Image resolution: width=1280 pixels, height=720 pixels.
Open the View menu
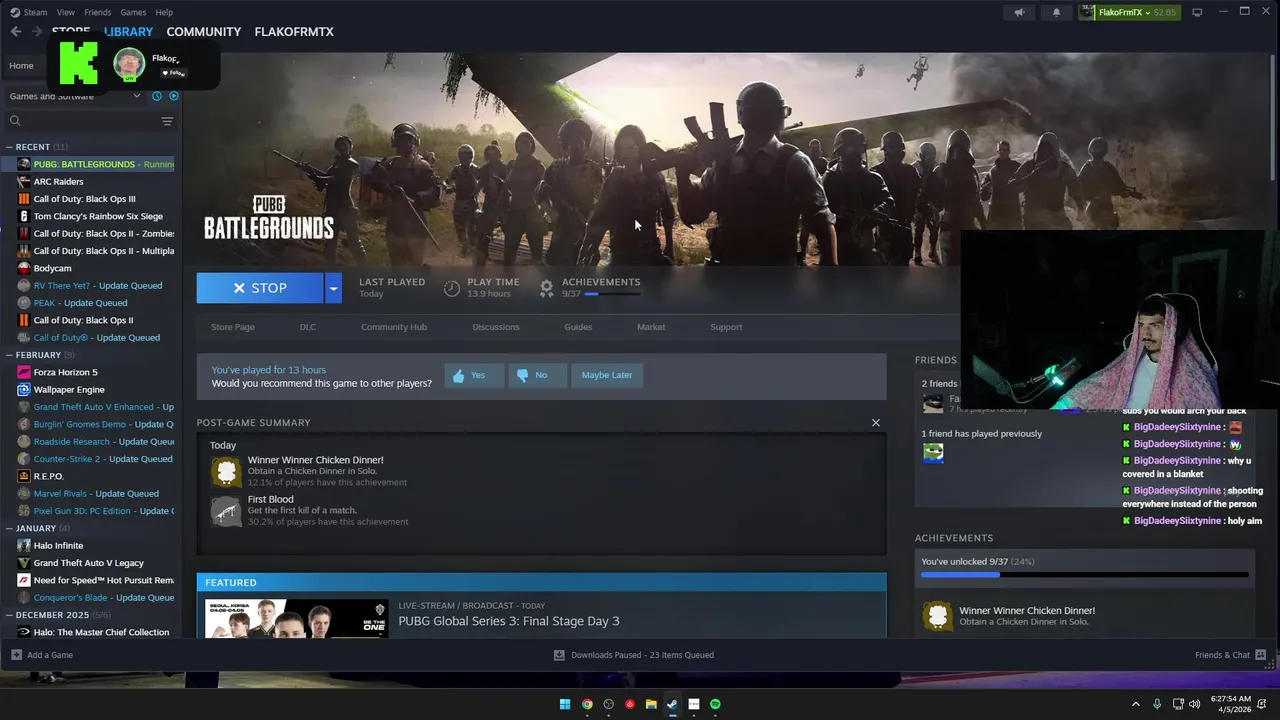coord(66,12)
